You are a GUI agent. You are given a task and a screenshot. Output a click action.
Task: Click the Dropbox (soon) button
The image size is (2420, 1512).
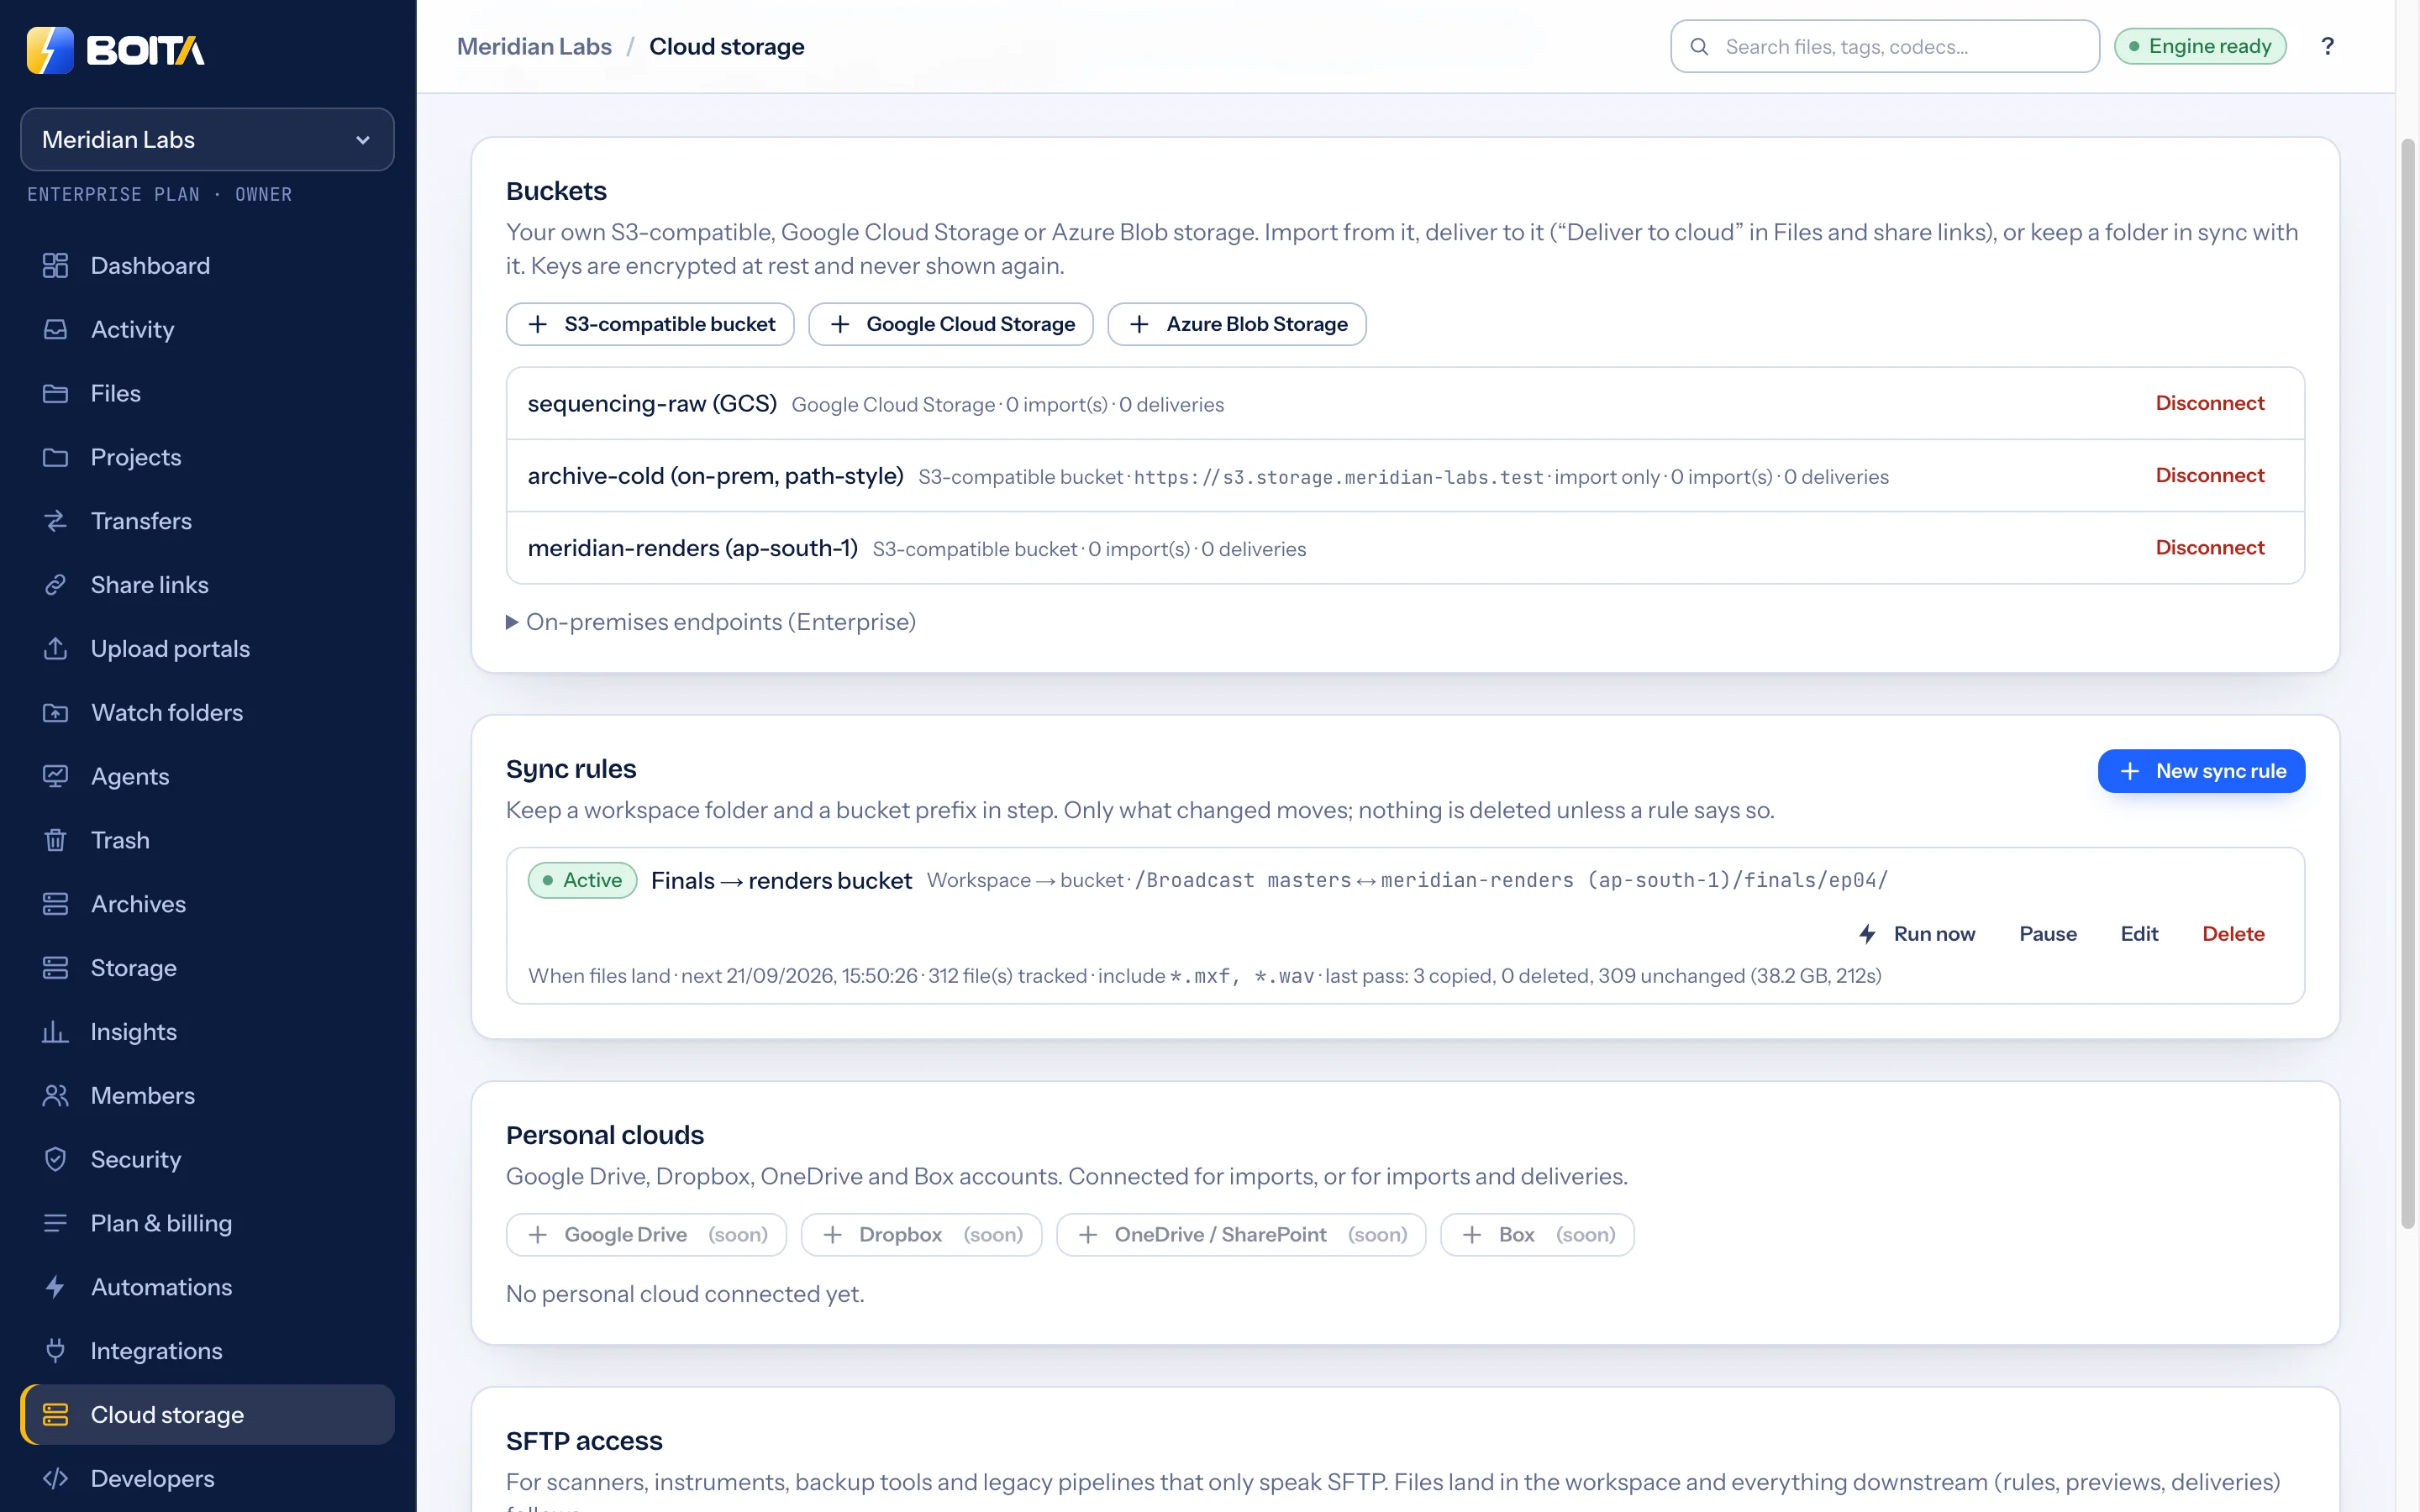coord(921,1235)
